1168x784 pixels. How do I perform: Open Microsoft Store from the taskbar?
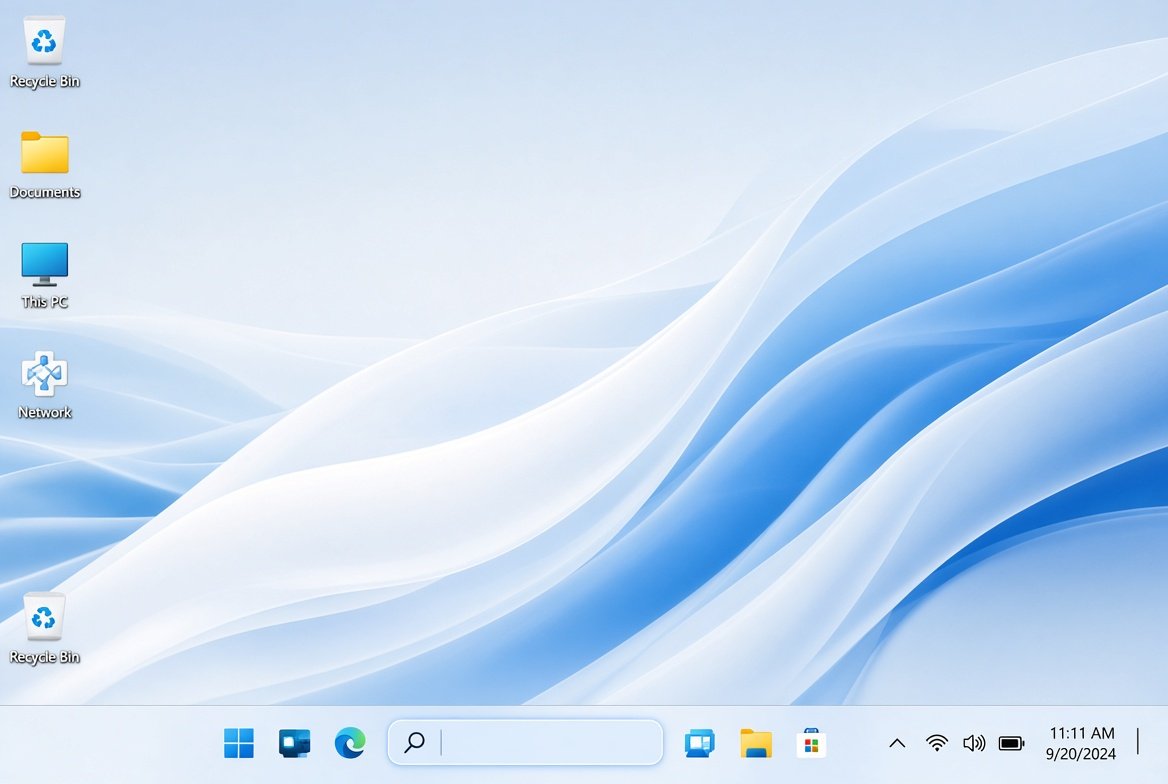click(811, 743)
